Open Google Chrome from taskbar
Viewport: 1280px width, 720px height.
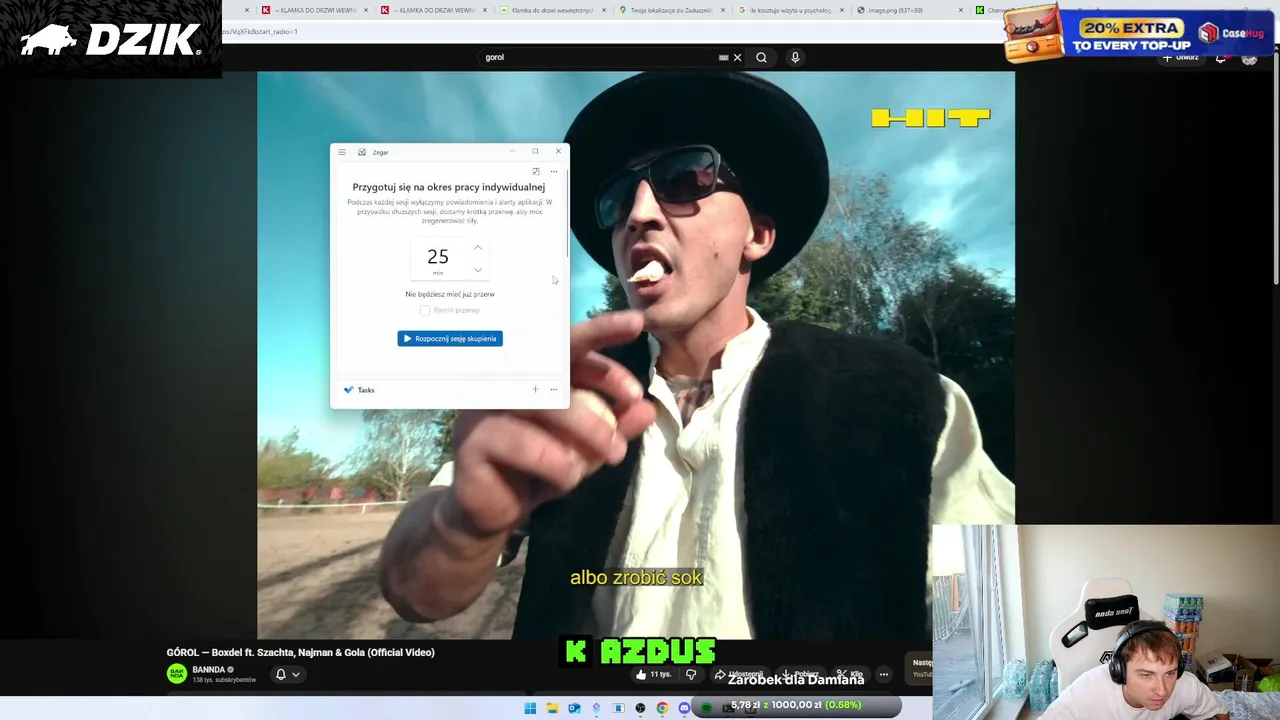[x=662, y=708]
